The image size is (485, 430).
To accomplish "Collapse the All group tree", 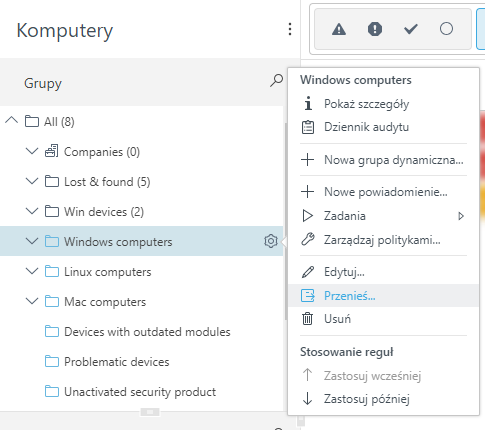I will (12, 120).
